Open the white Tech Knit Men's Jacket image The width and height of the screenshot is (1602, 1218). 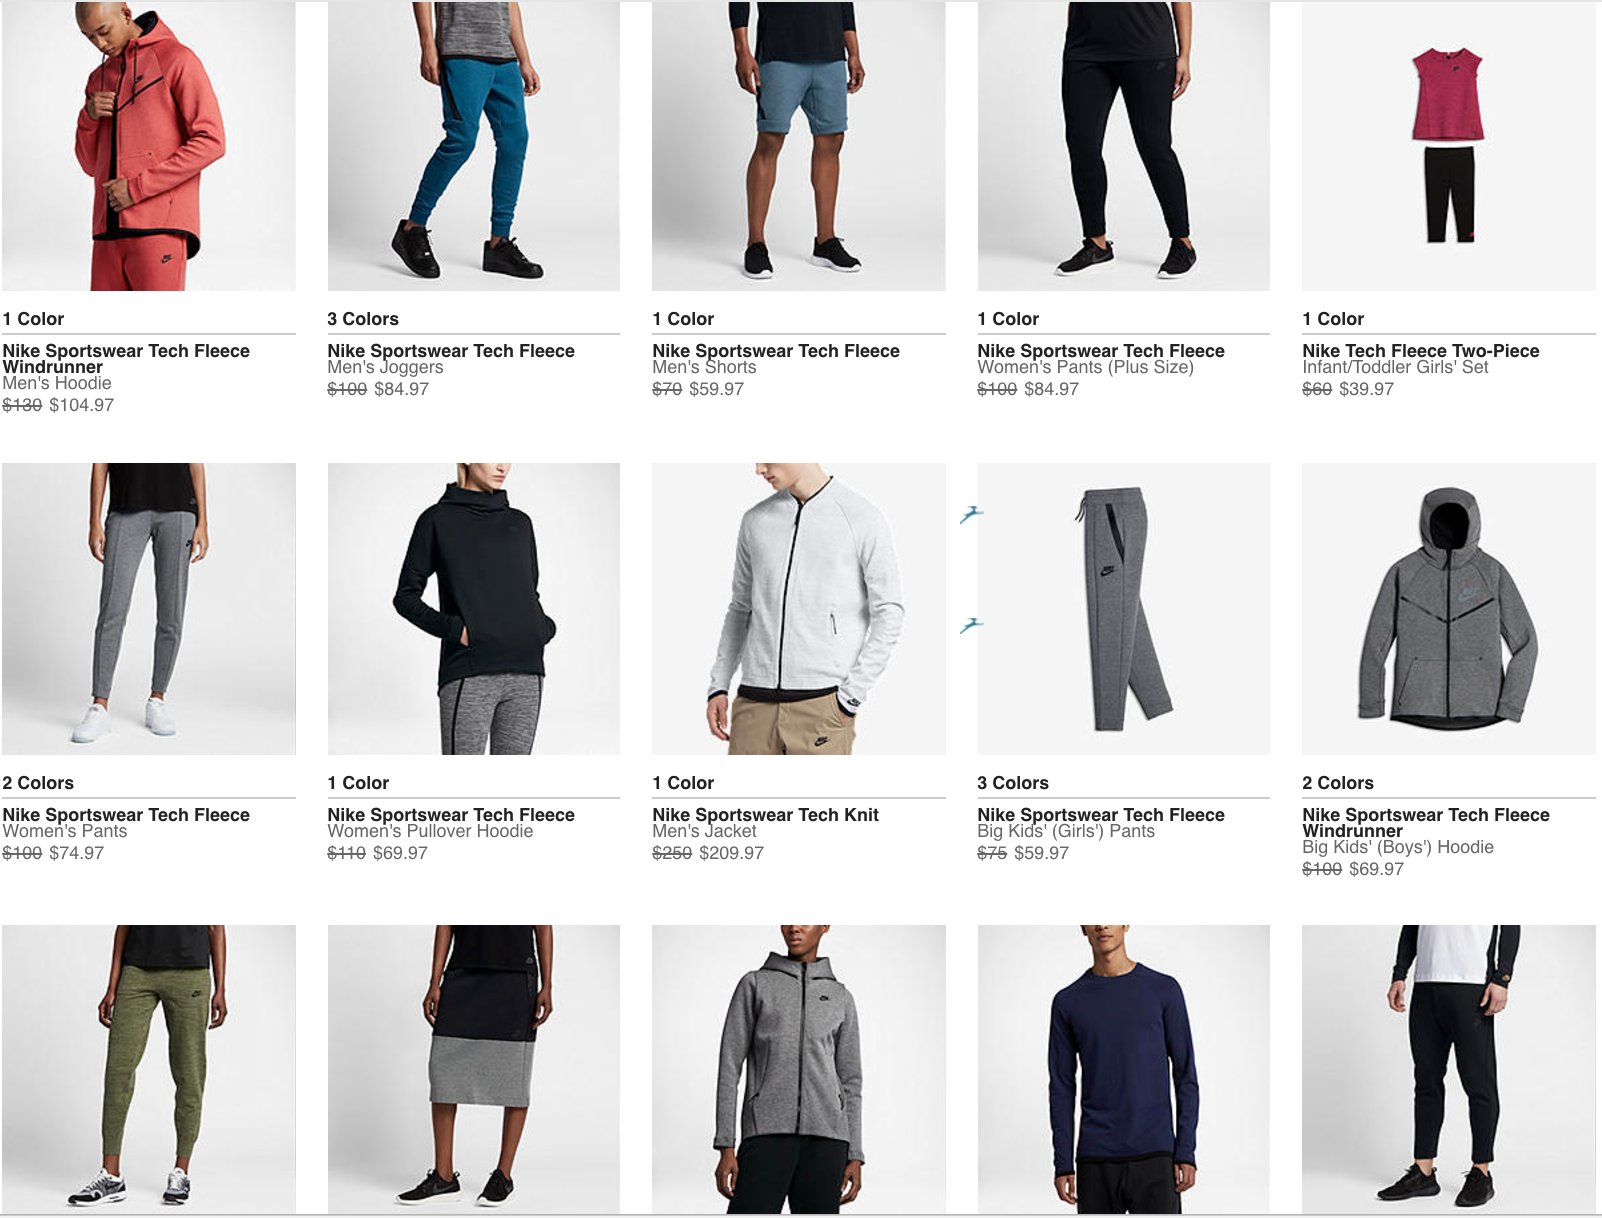799,608
